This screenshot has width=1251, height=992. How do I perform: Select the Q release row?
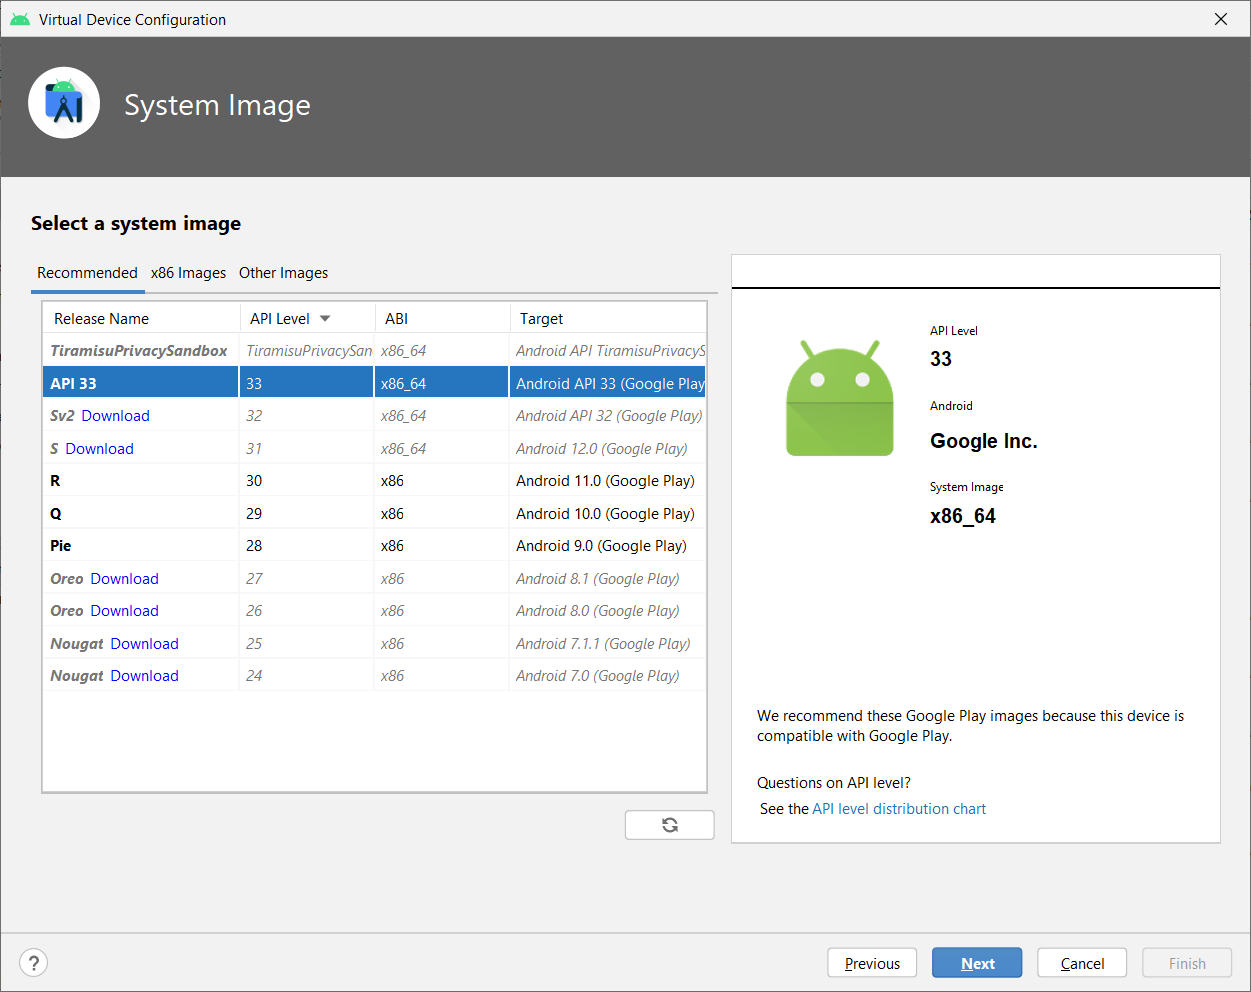pyautogui.click(x=374, y=514)
